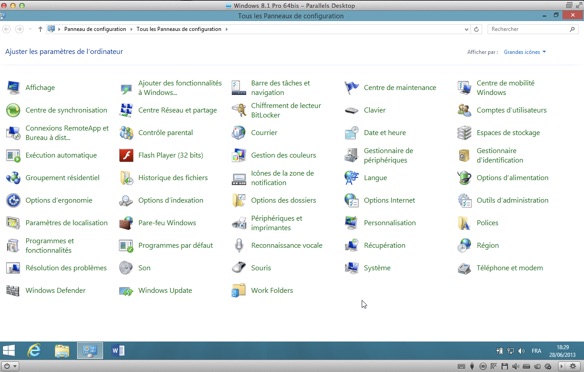Open 'Paramètres de localisation' link
This screenshot has height=372, width=584.
click(x=66, y=223)
